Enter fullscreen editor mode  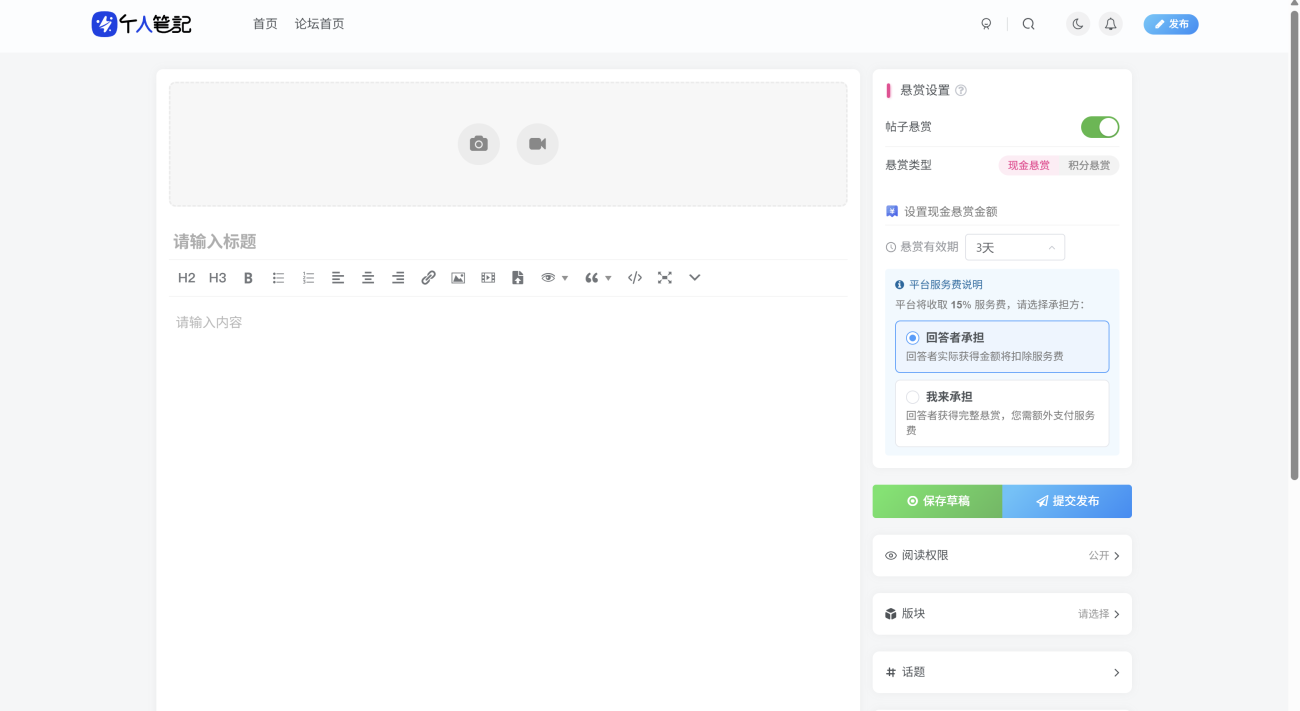pyautogui.click(x=664, y=278)
